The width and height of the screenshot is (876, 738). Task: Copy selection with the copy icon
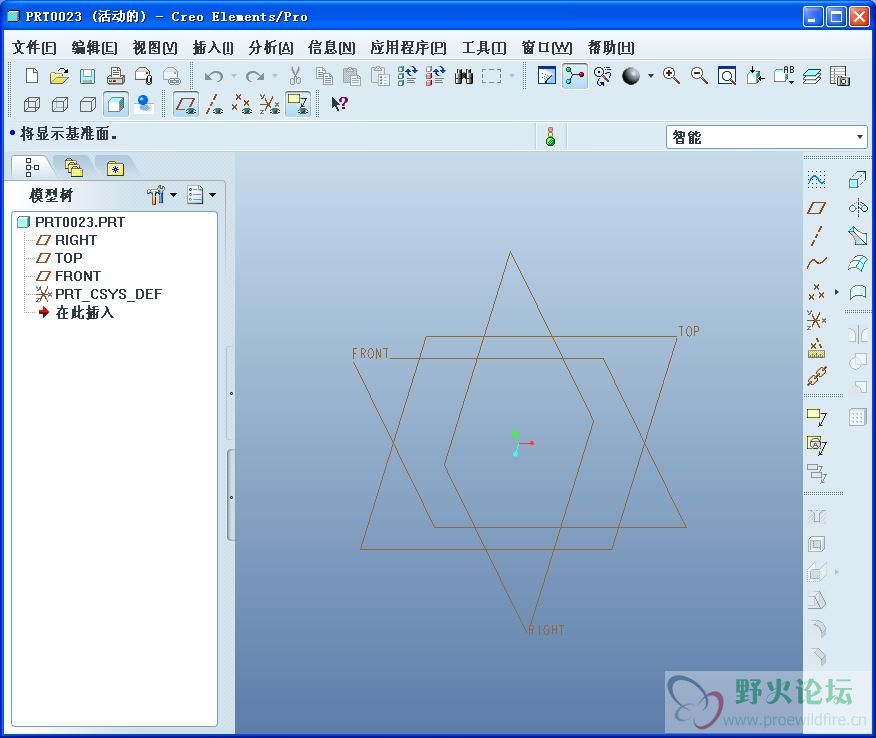[324, 76]
